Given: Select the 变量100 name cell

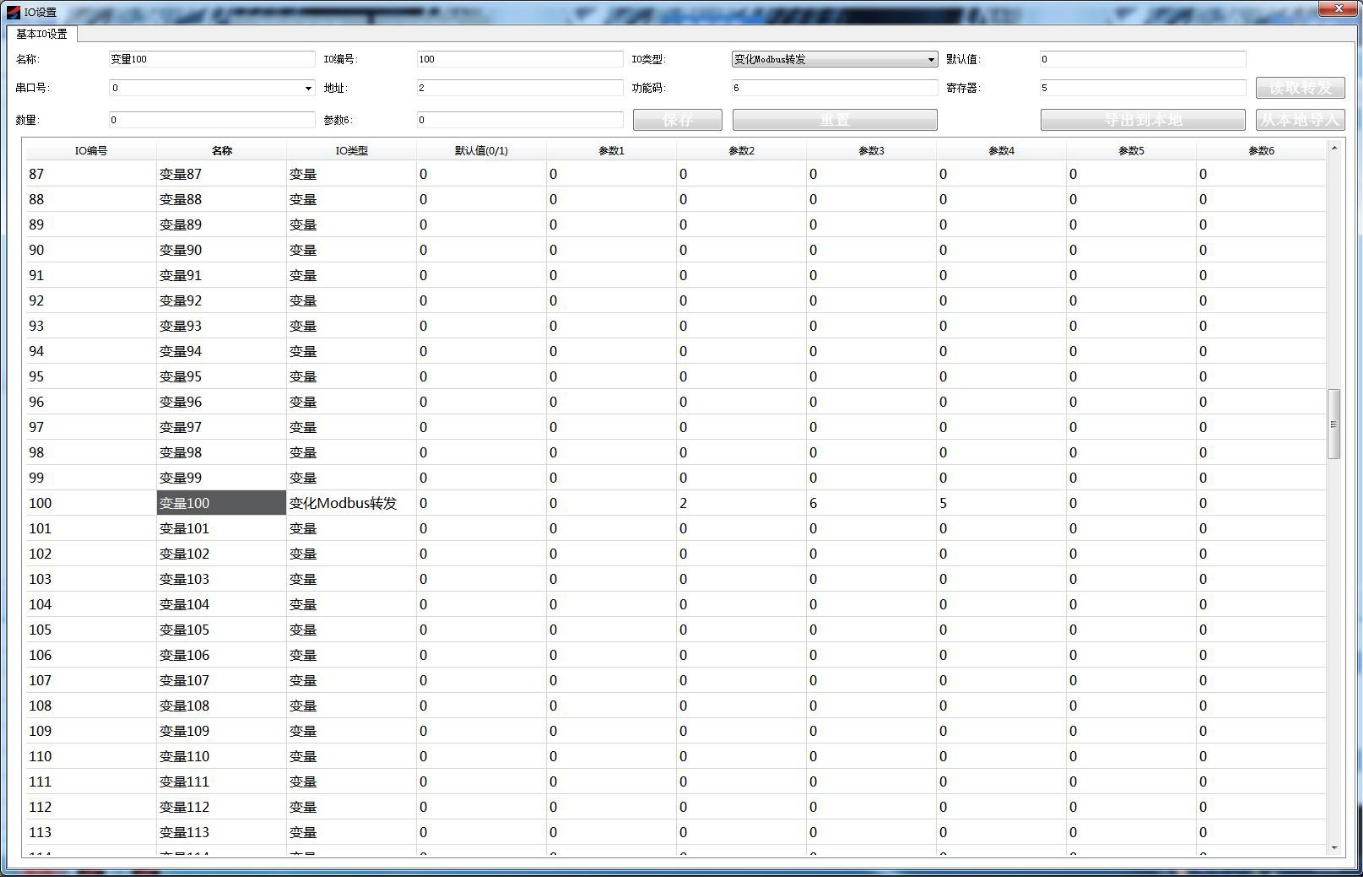Looking at the screenshot, I should pos(221,503).
